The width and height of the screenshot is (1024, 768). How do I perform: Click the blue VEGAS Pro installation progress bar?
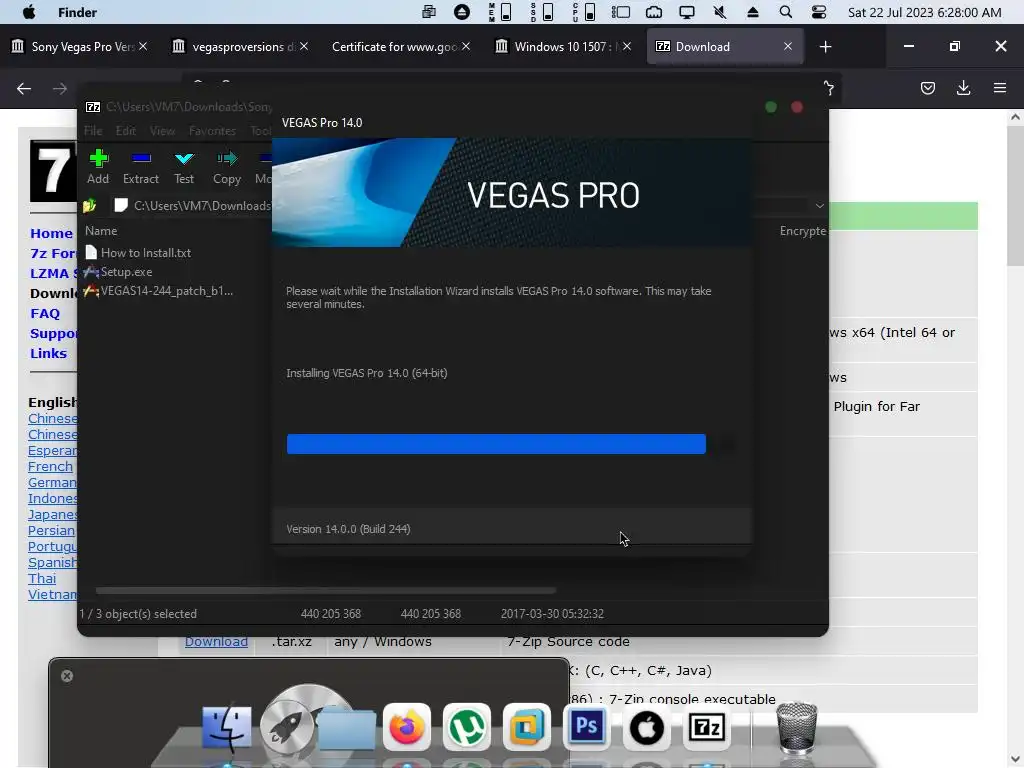pos(496,444)
